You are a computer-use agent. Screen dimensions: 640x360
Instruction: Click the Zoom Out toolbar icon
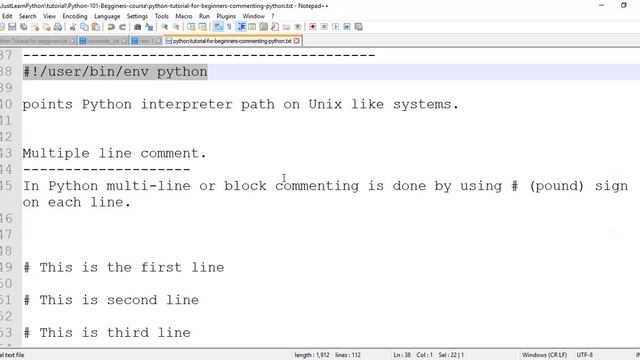coord(176,27)
